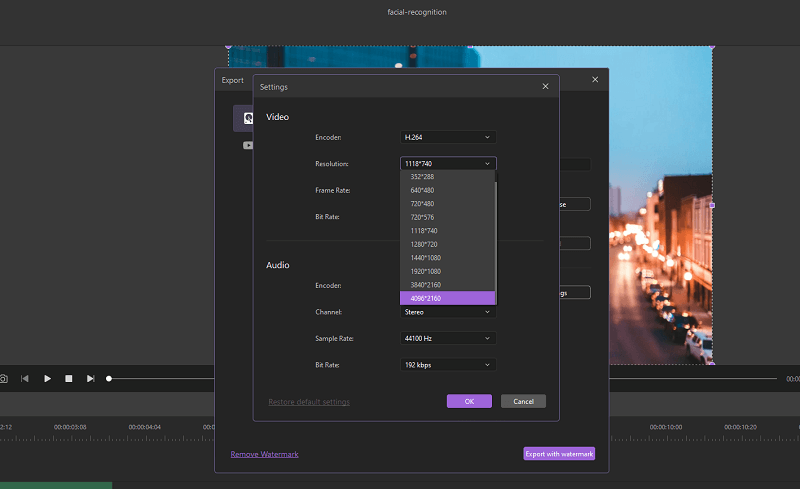Click the video preview's right-middle crop handle
This screenshot has height=489, width=800.
click(712, 205)
